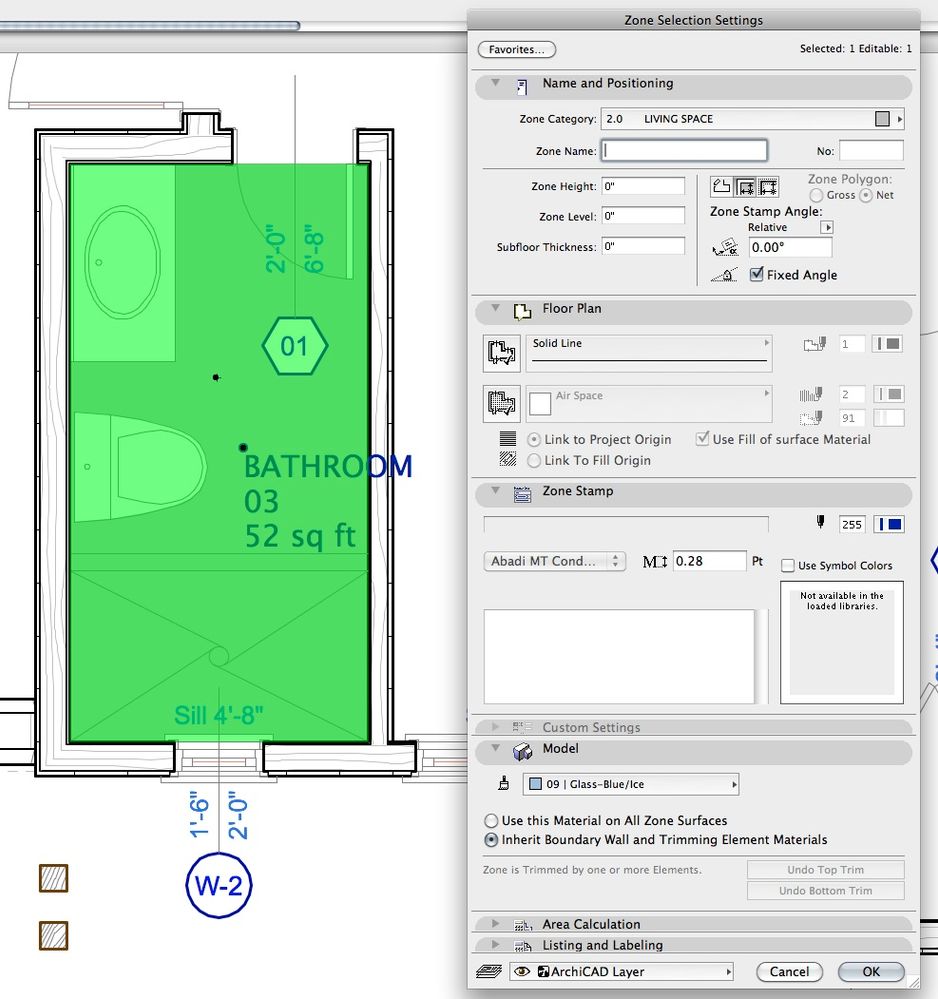Click the Cancel button
The image size is (938, 999).
click(x=789, y=972)
